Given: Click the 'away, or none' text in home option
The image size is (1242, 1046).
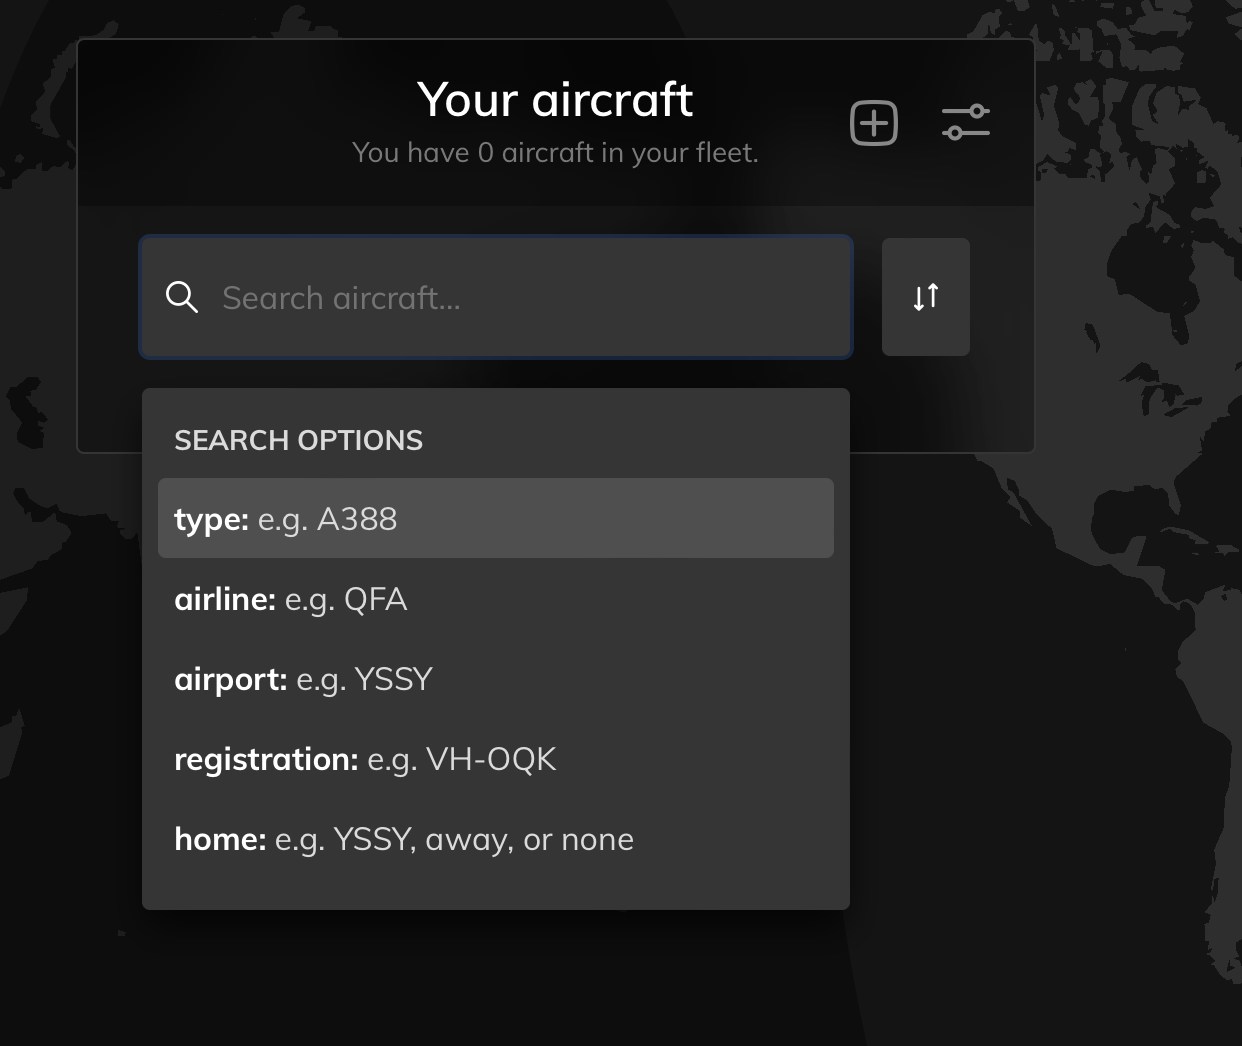Looking at the screenshot, I should coord(529,839).
